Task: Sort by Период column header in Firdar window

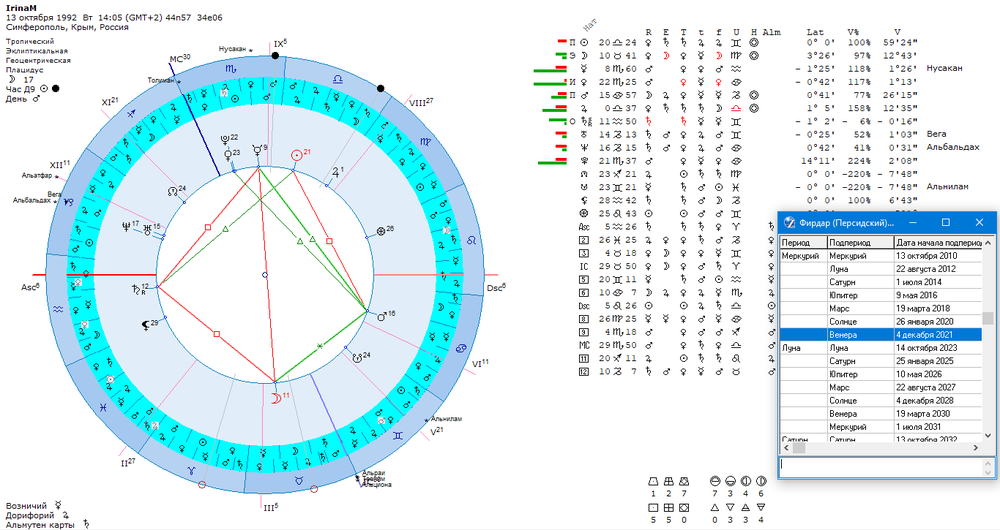Action: (x=804, y=242)
